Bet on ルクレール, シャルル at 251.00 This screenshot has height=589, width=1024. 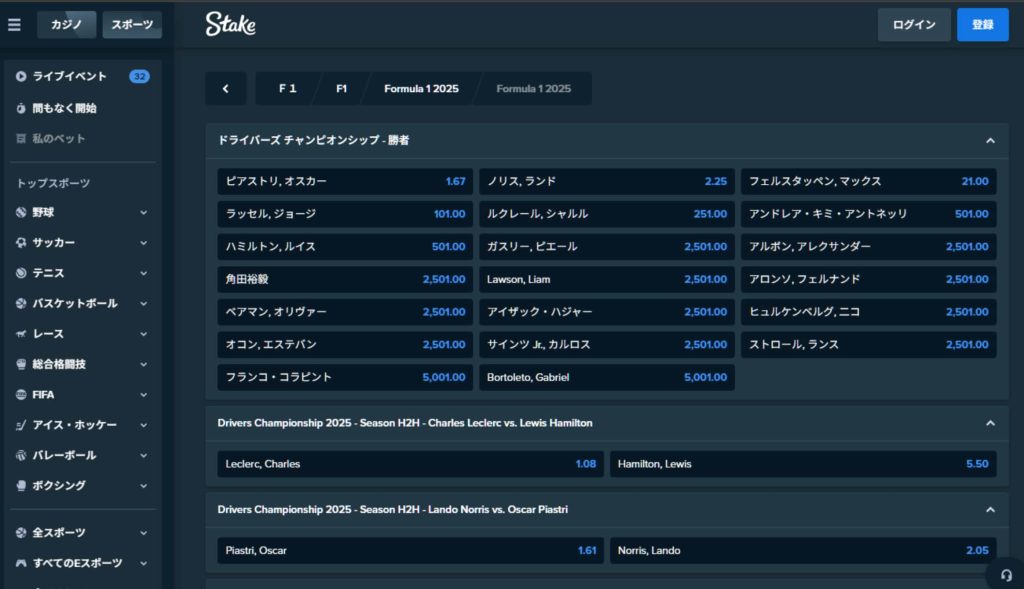point(607,214)
